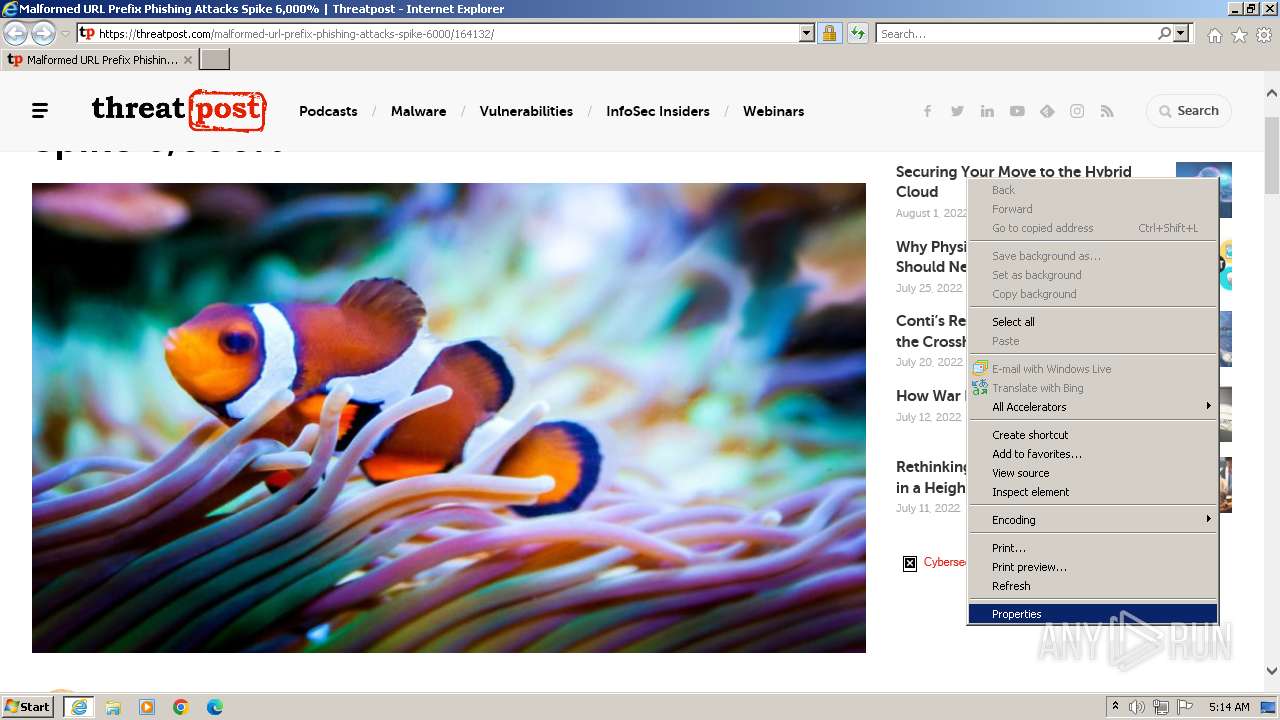Click the address bar URL field

(x=447, y=33)
